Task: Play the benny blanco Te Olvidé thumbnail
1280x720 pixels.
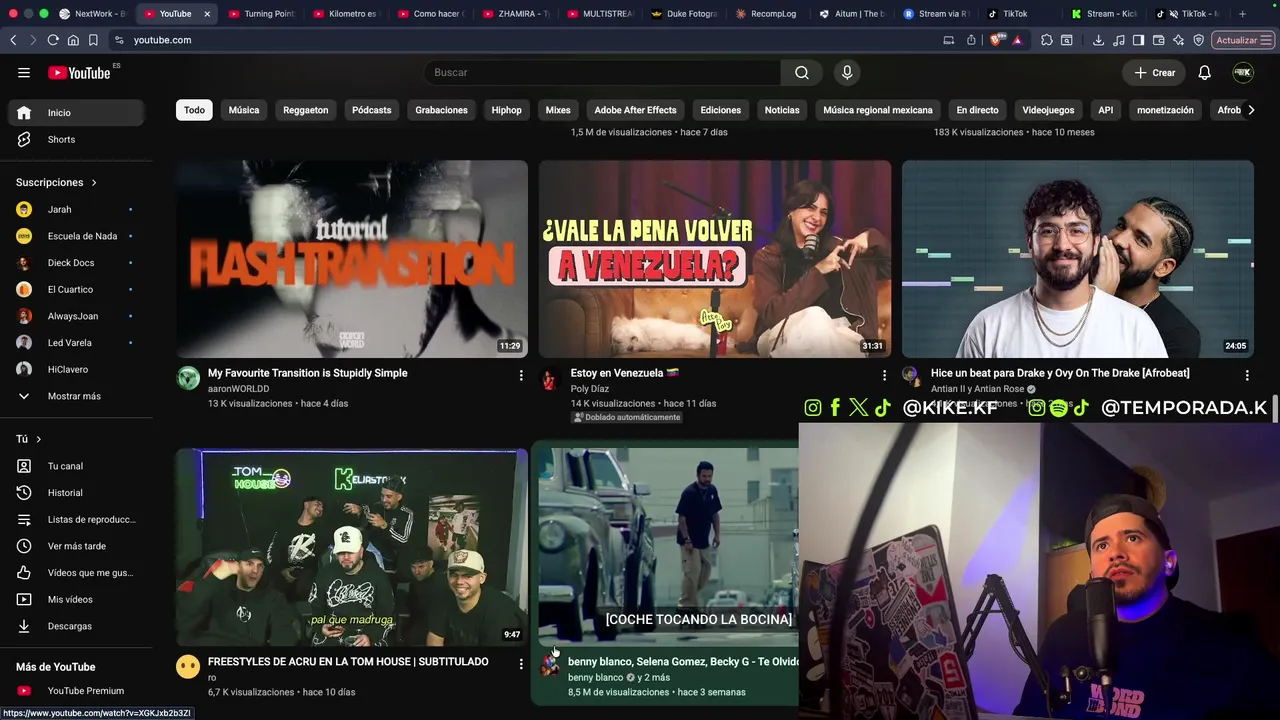Action: coord(669,547)
